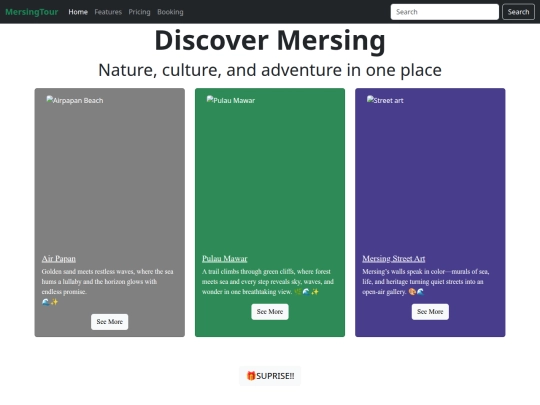The image size is (540, 405).
Task: Open the Pricing nav link
Action: (x=139, y=12)
